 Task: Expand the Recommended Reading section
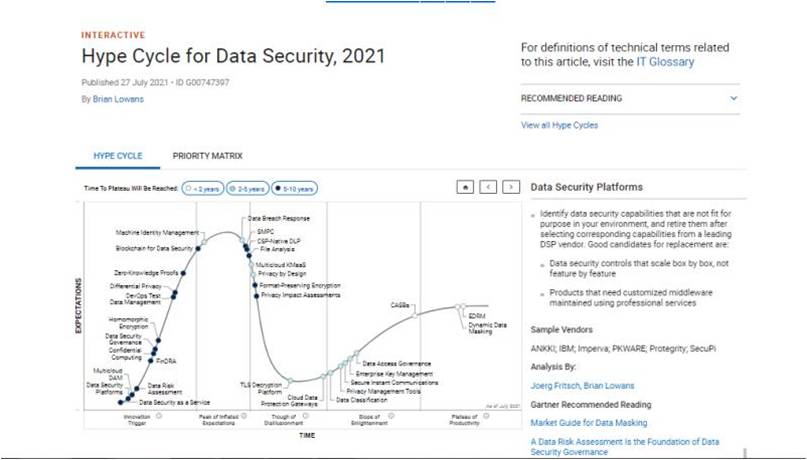tap(733, 98)
